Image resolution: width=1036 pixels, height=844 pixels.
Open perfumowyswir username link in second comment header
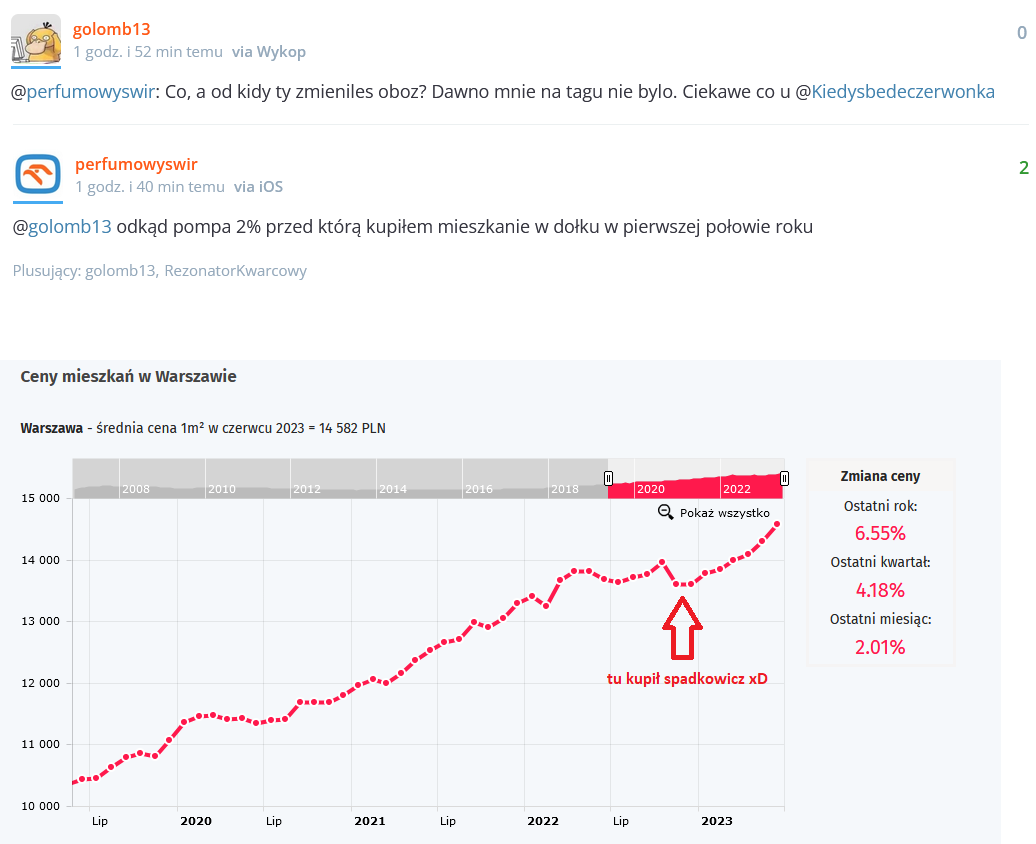coord(136,164)
